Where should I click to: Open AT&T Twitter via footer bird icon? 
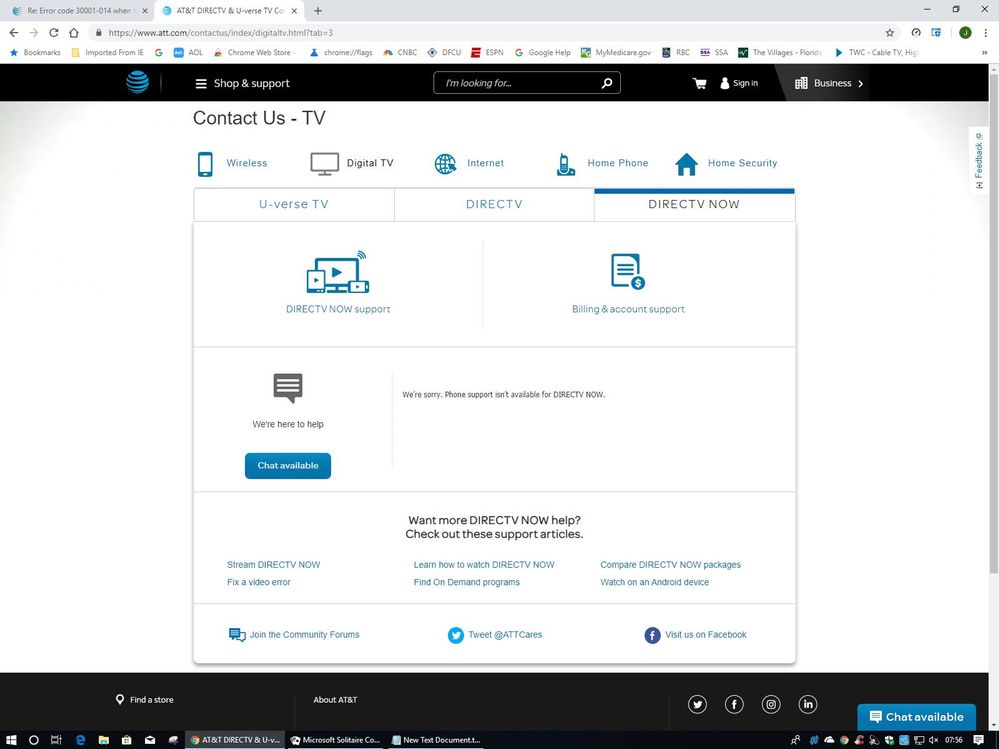point(697,704)
